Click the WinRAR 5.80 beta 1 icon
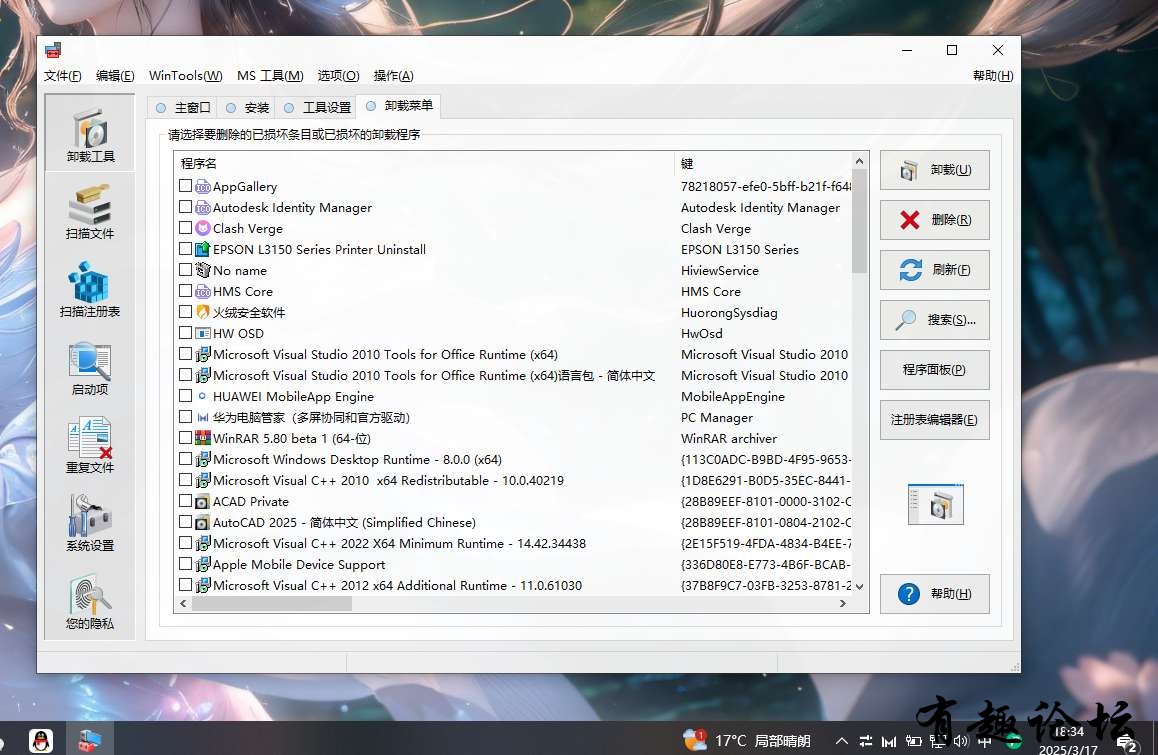Screen dimensions: 1158x755 tap(202, 438)
